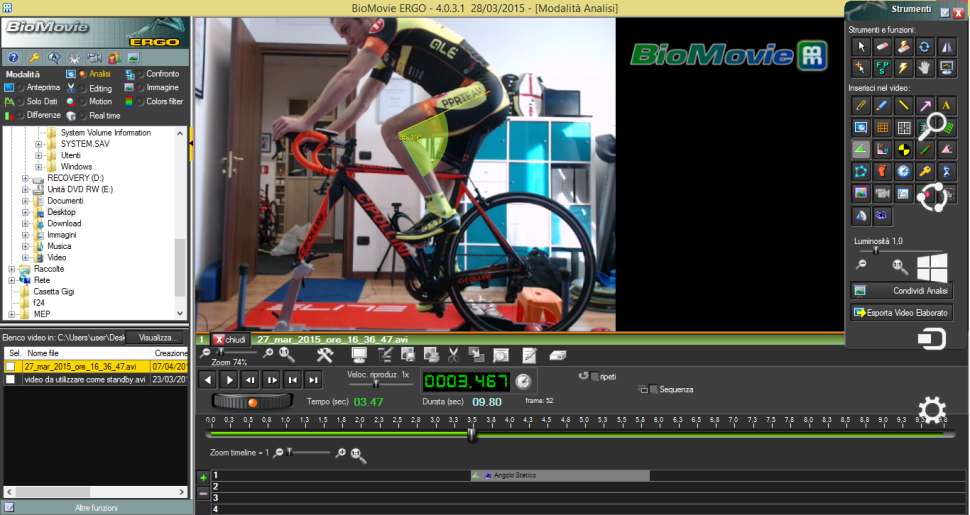Add a track with the green plus button
This screenshot has height=515, width=970.
pyautogui.click(x=203, y=478)
